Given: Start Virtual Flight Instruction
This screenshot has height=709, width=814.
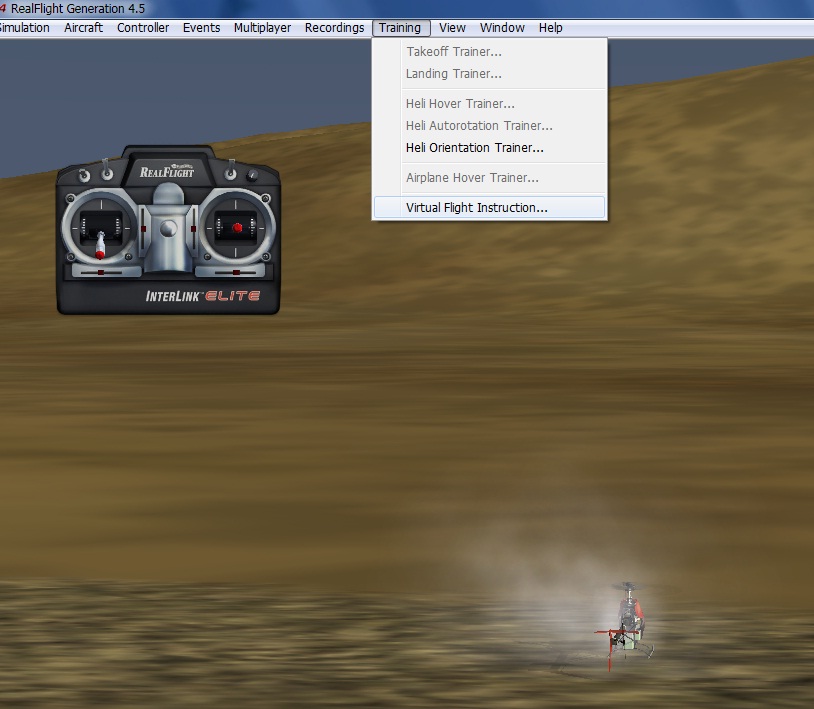Looking at the screenshot, I should 489,208.
